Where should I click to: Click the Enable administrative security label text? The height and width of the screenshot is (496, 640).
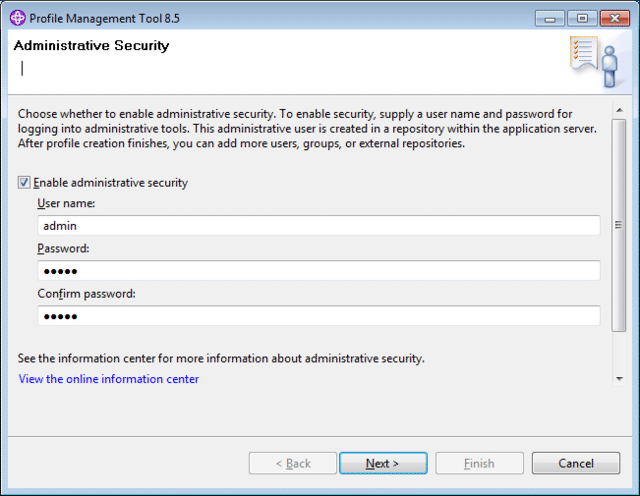pos(110,183)
